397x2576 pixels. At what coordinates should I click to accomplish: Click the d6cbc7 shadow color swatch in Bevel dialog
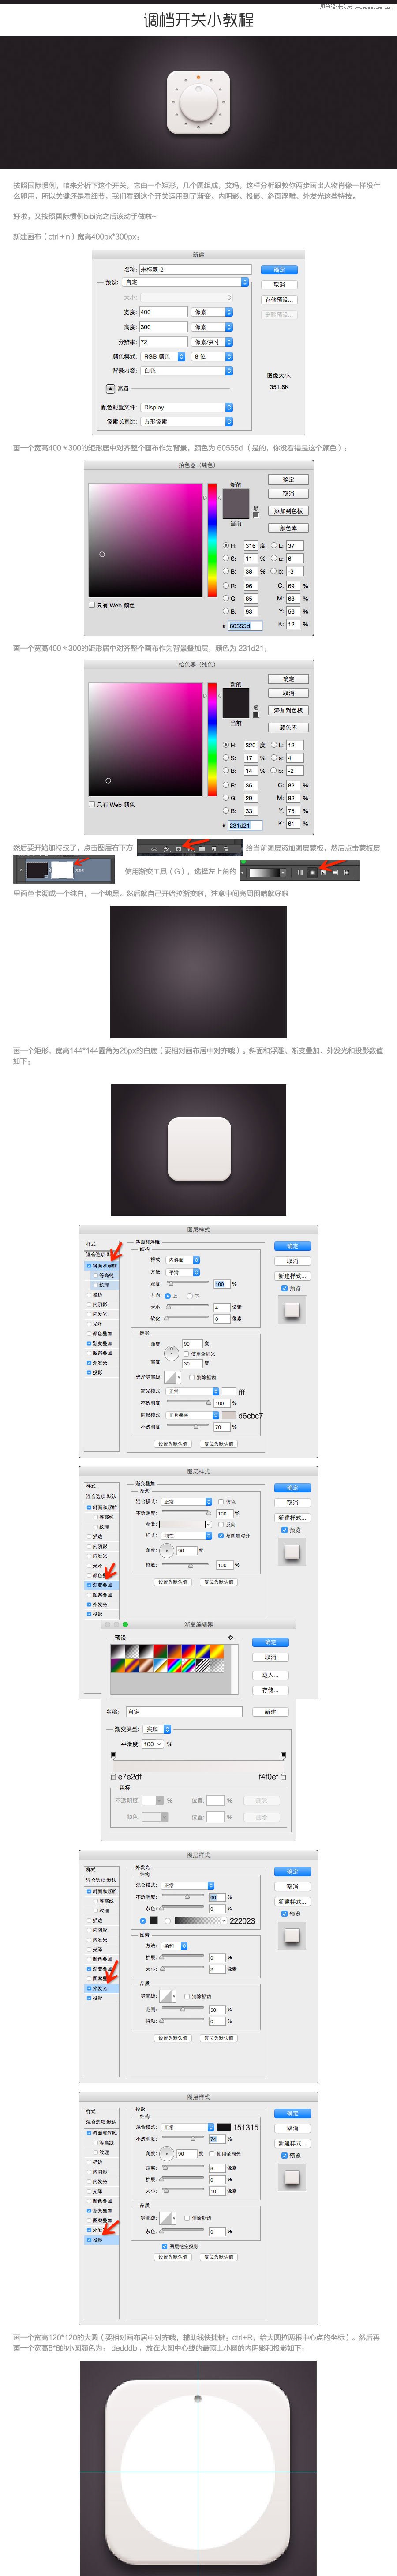point(229,1415)
